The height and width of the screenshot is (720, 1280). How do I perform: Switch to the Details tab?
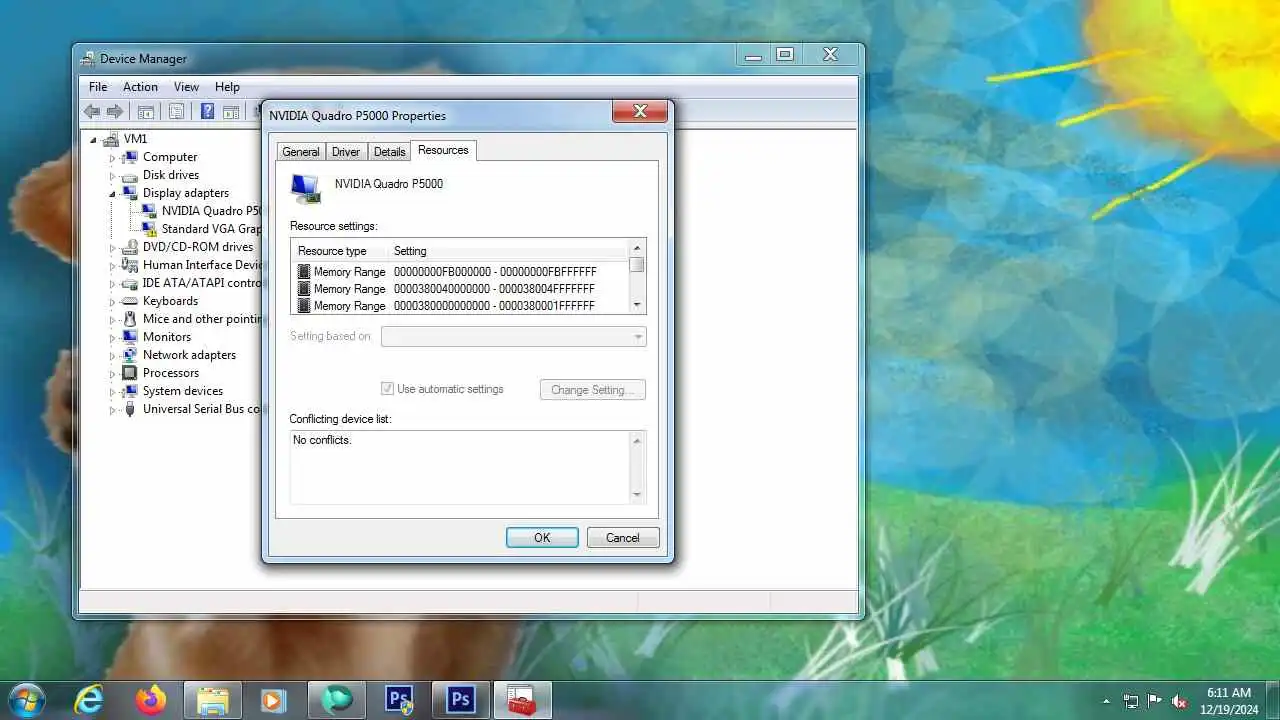tap(389, 152)
